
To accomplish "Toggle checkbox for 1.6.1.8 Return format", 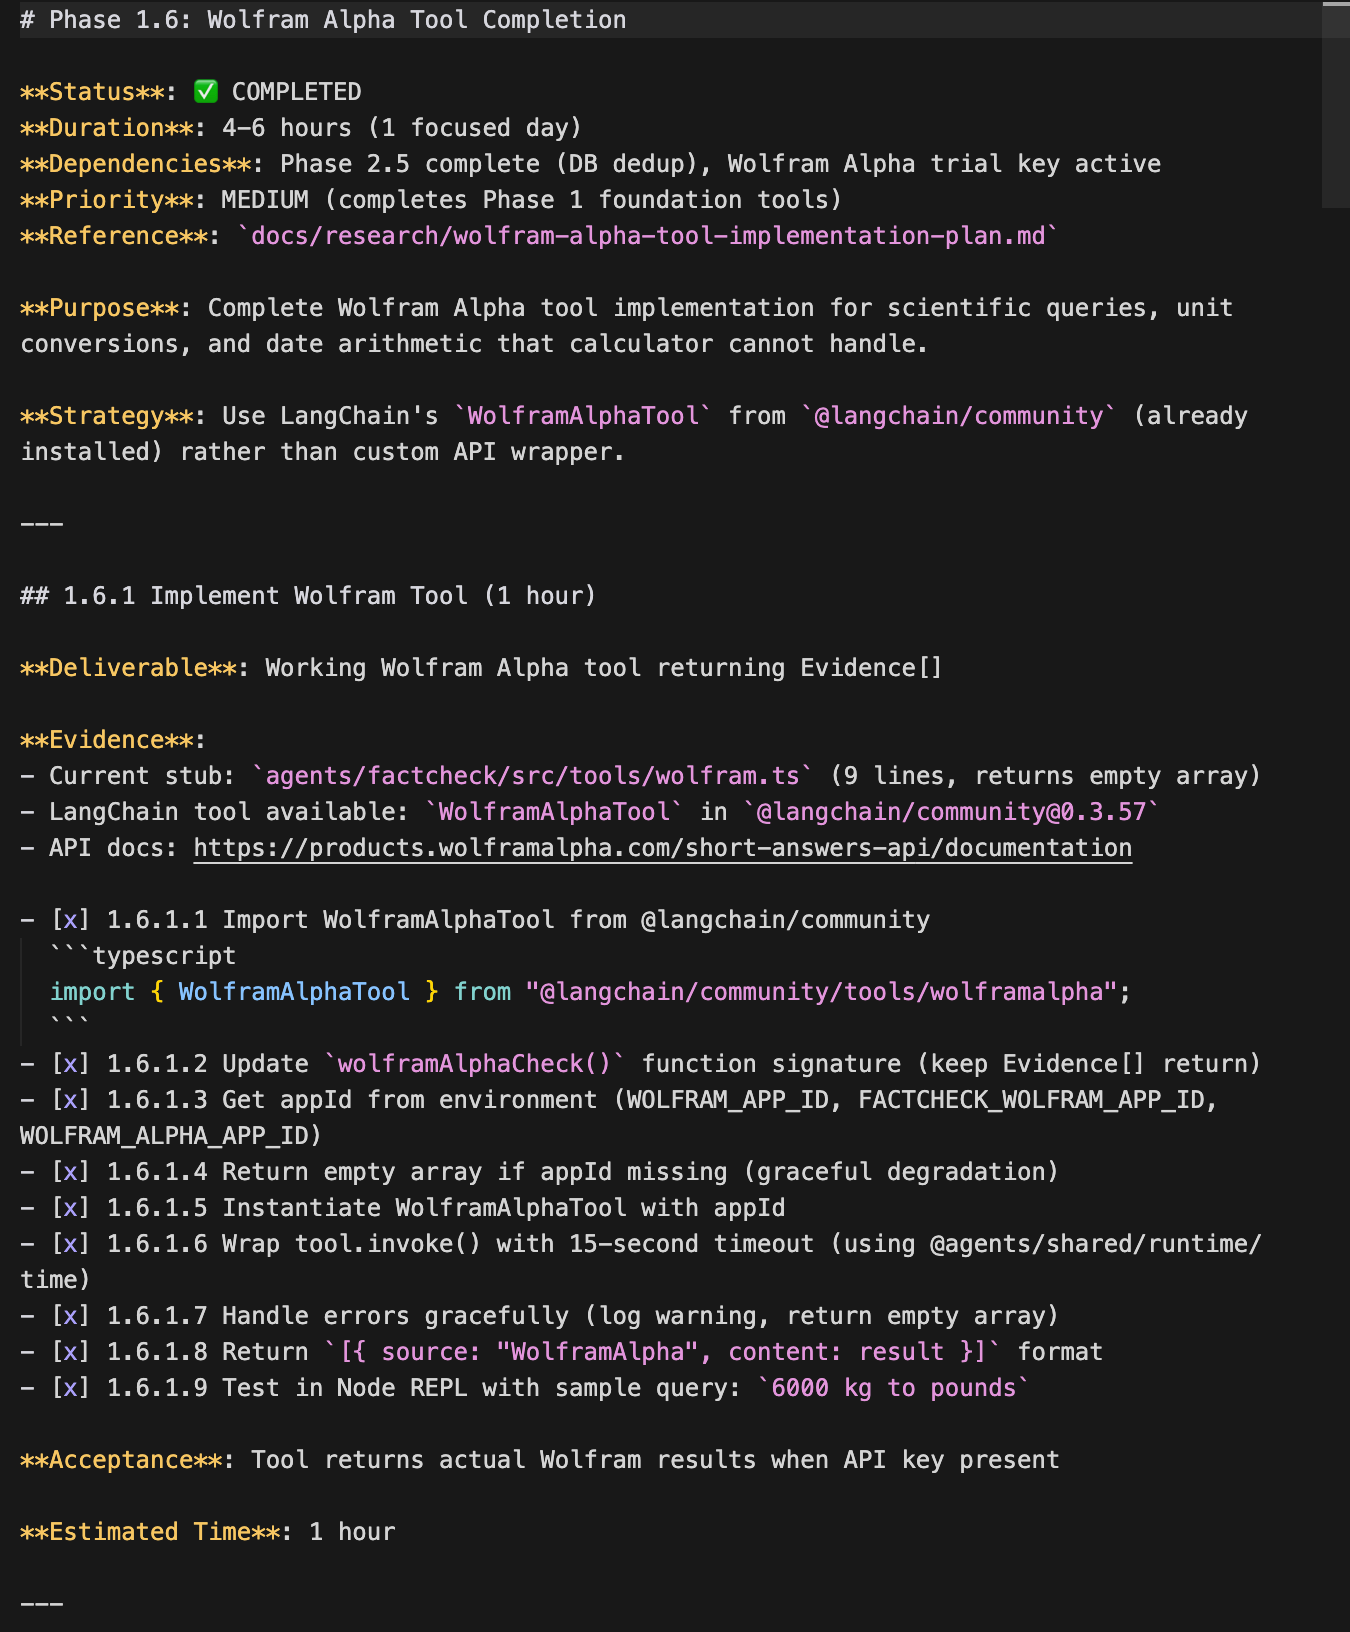I will [70, 1352].
